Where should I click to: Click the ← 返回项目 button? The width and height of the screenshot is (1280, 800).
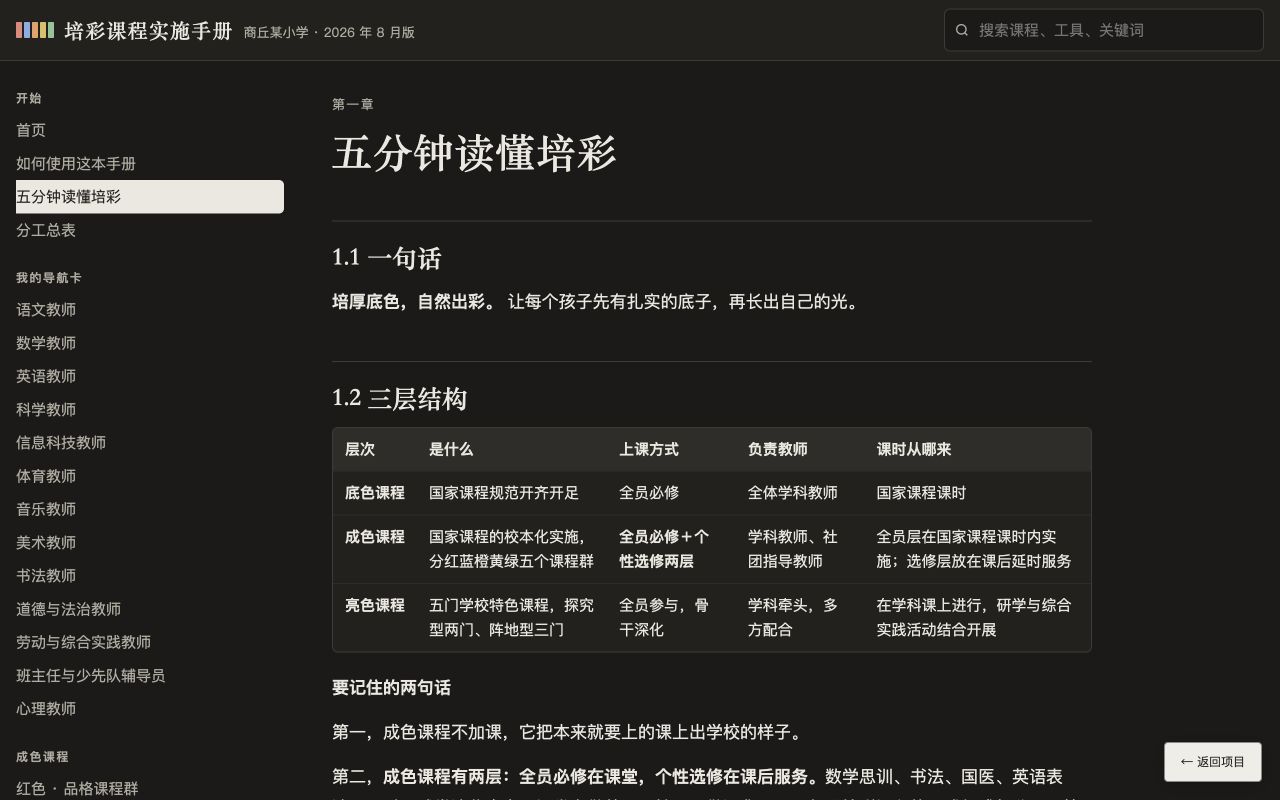[x=1213, y=762]
